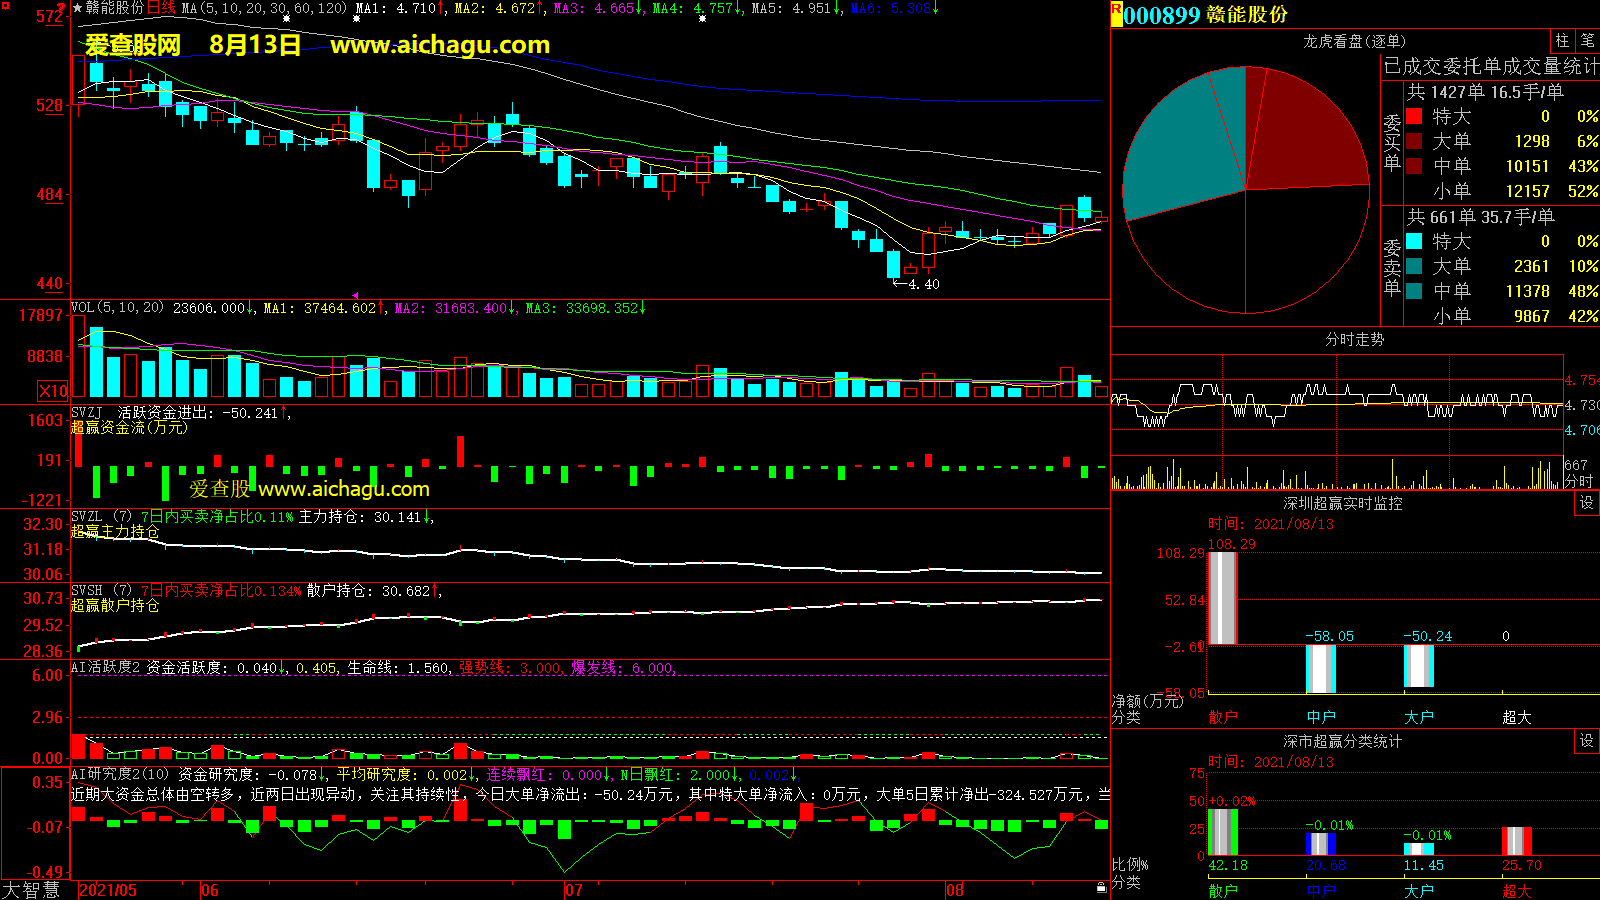The image size is (1600, 900).
Task: Open 设 settings for 深圳超赢实时监控 panel
Action: [x=1587, y=503]
